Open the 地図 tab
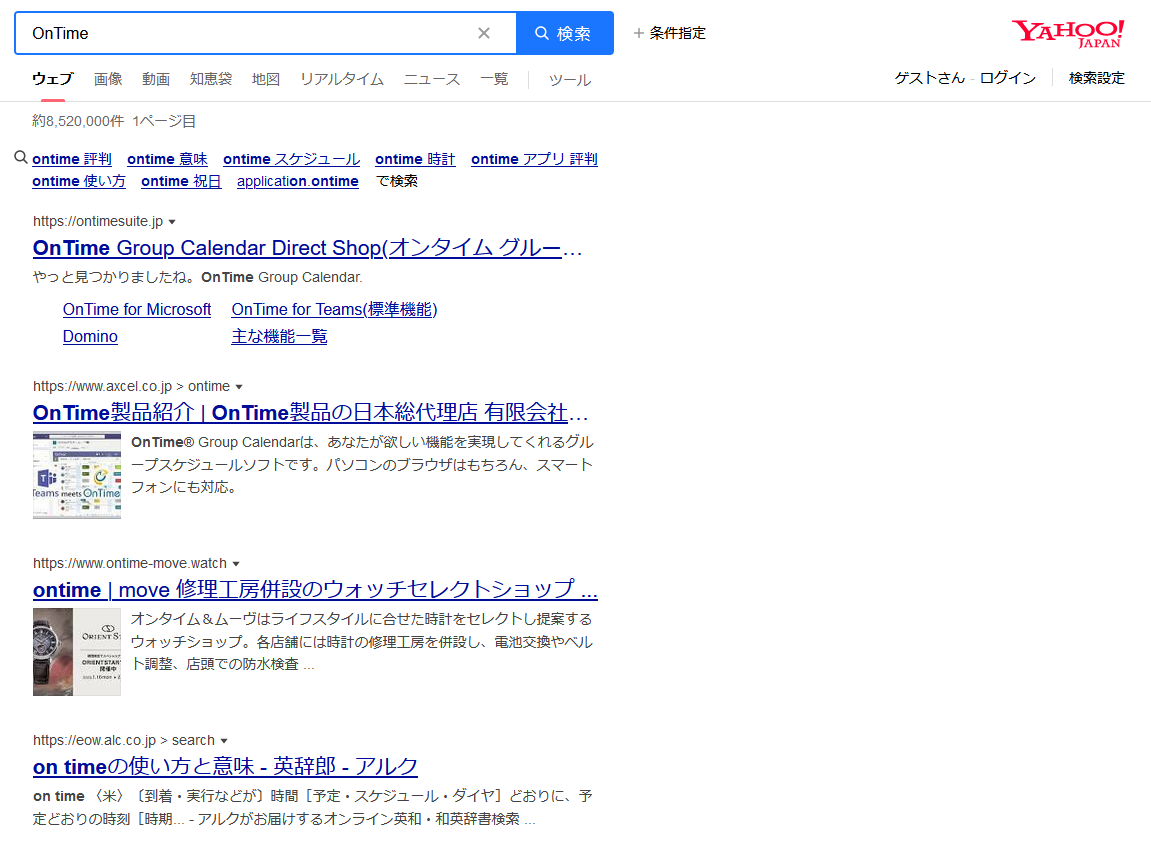Screen dimensions: 1151x849 click(266, 79)
